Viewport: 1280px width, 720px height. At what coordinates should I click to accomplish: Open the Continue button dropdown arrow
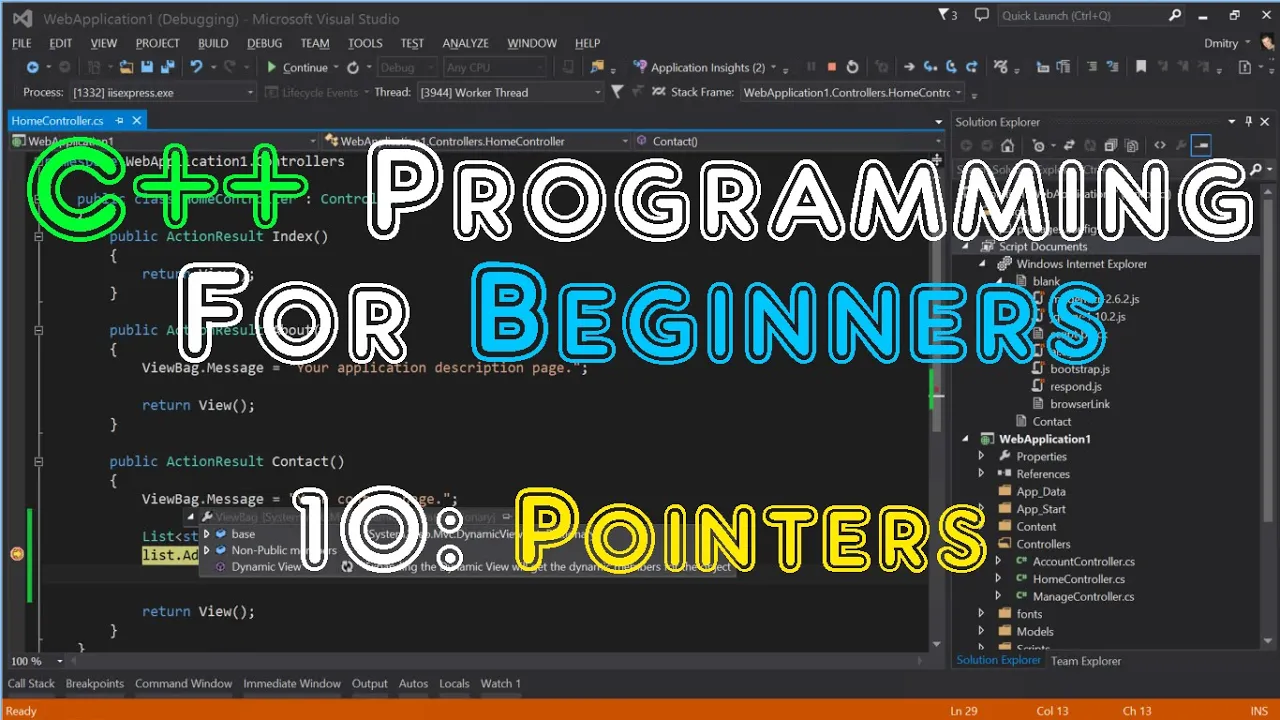click(336, 67)
